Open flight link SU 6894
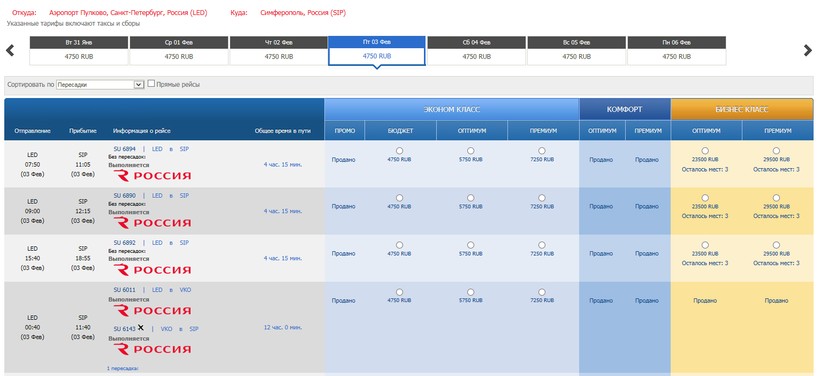The image size is (820, 376). click(x=124, y=149)
